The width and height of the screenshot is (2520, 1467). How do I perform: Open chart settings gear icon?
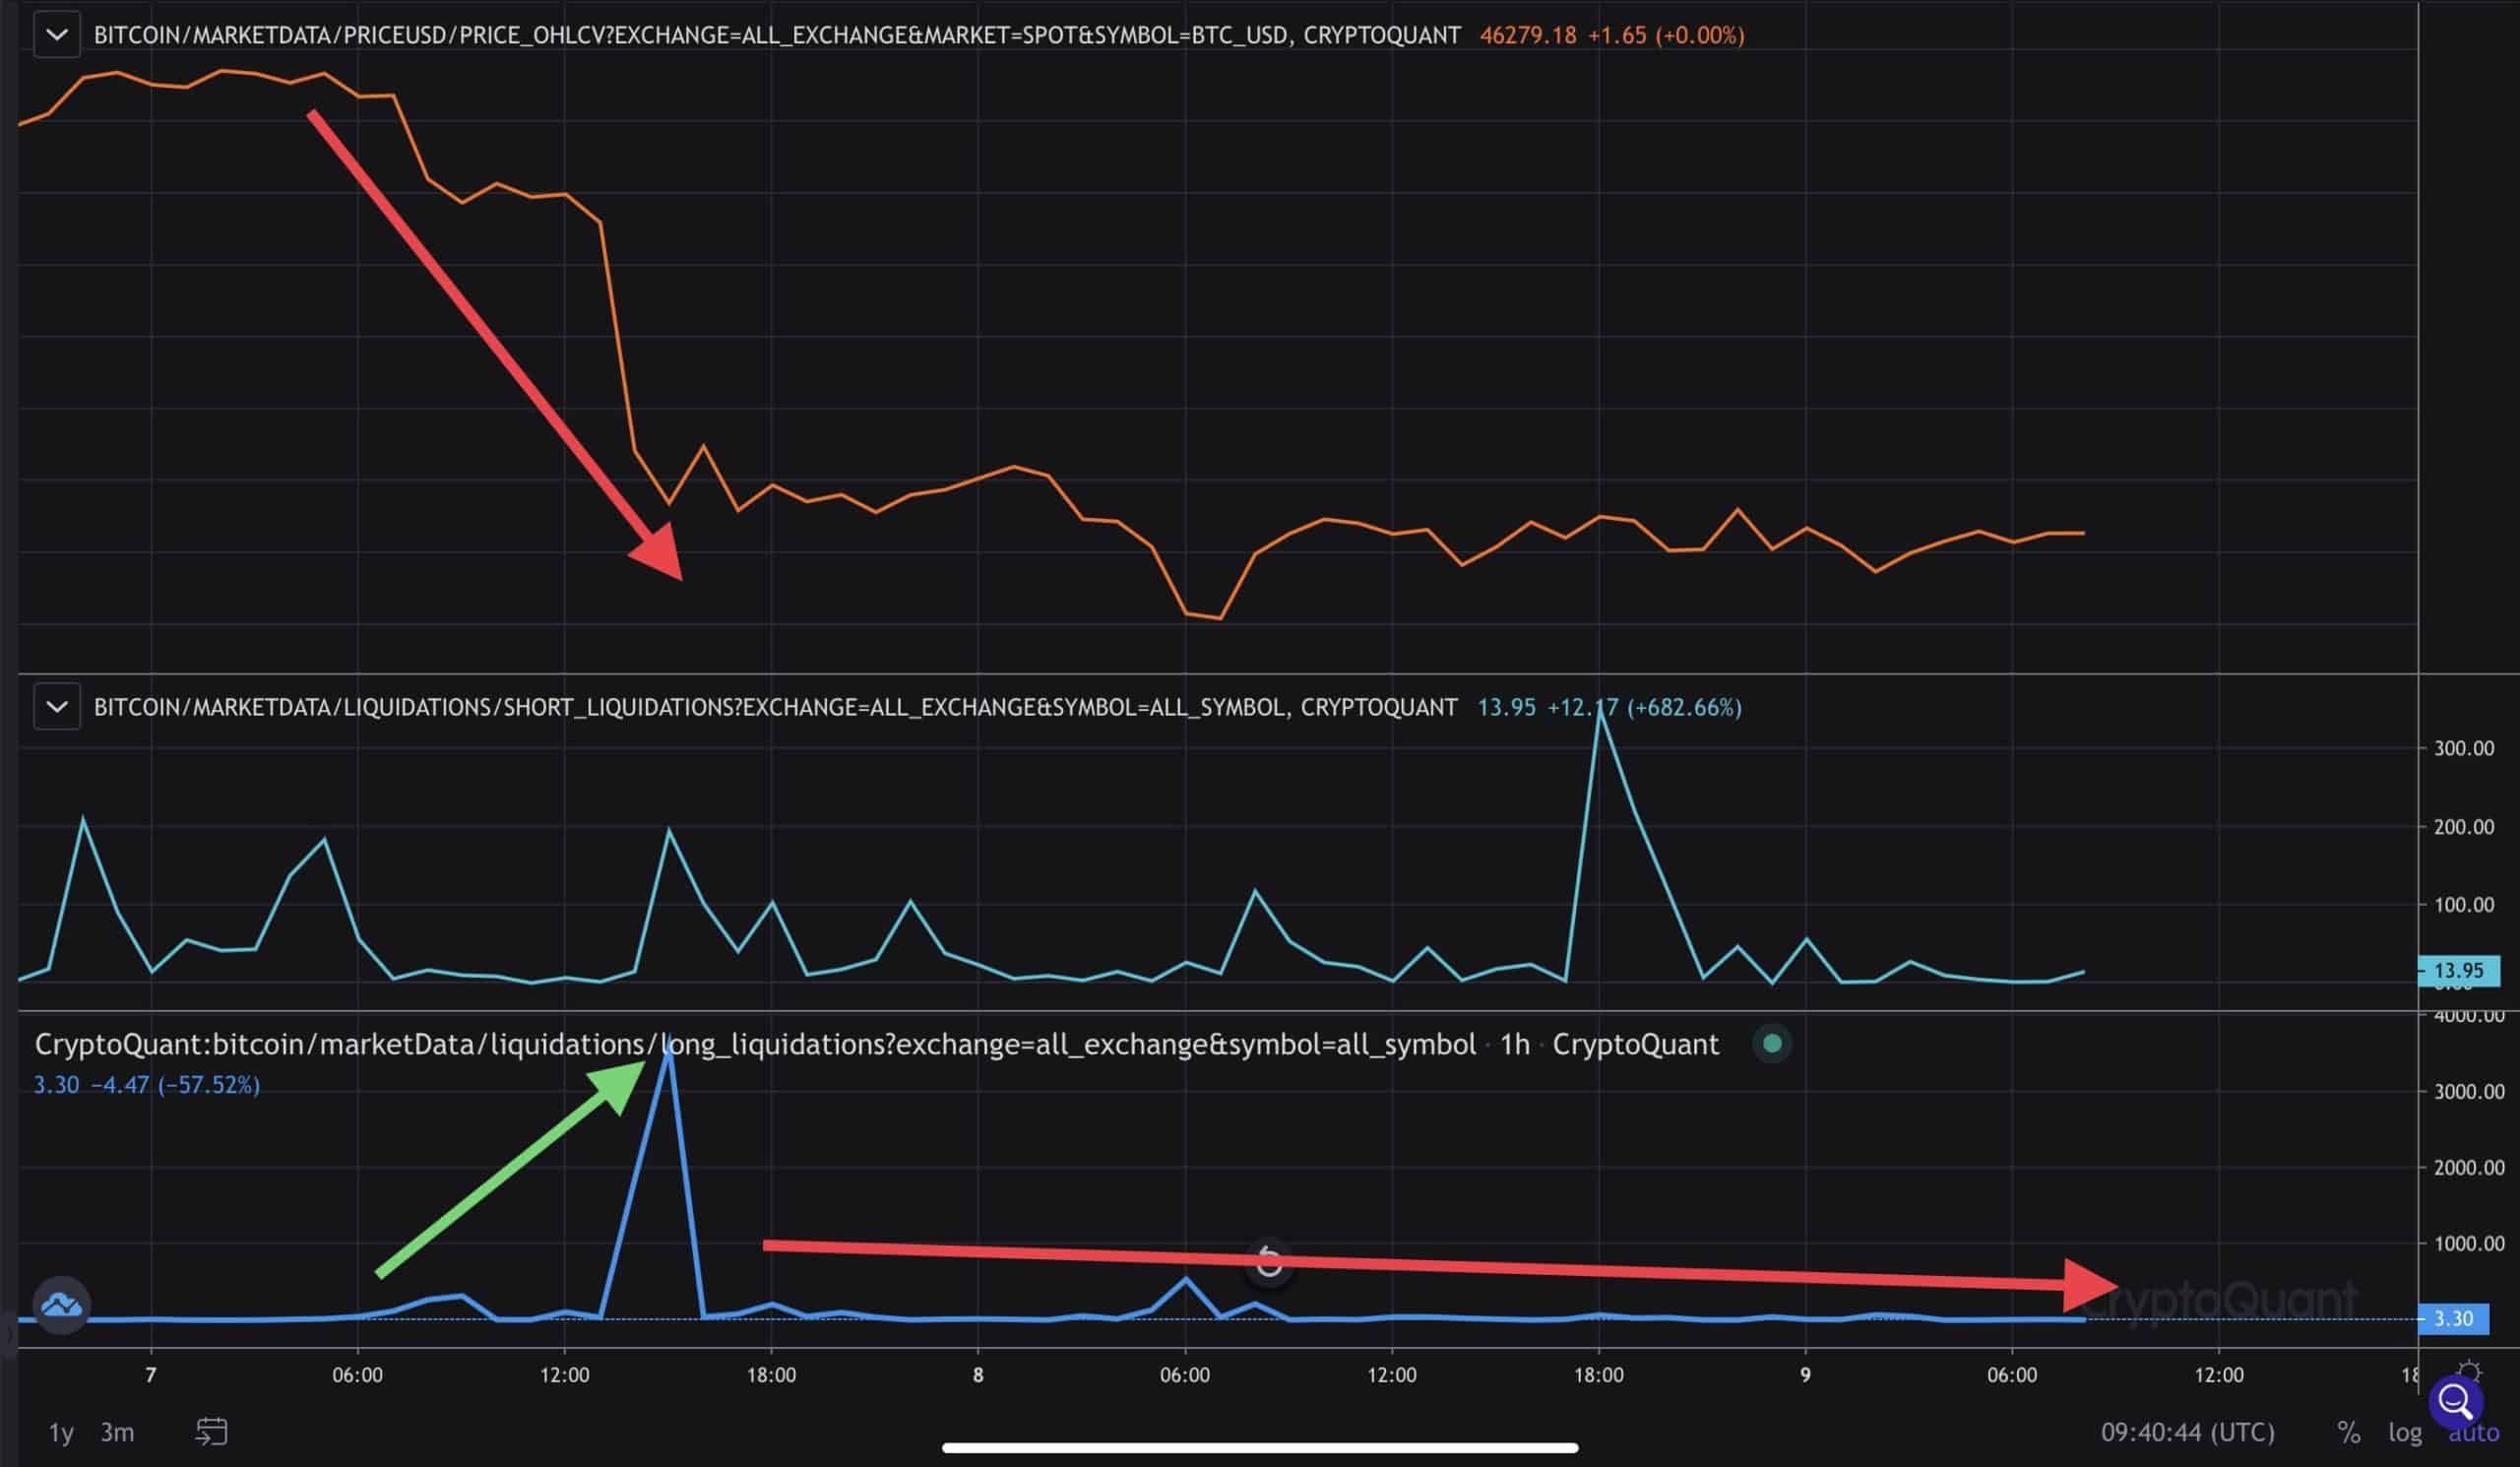tap(2469, 1371)
